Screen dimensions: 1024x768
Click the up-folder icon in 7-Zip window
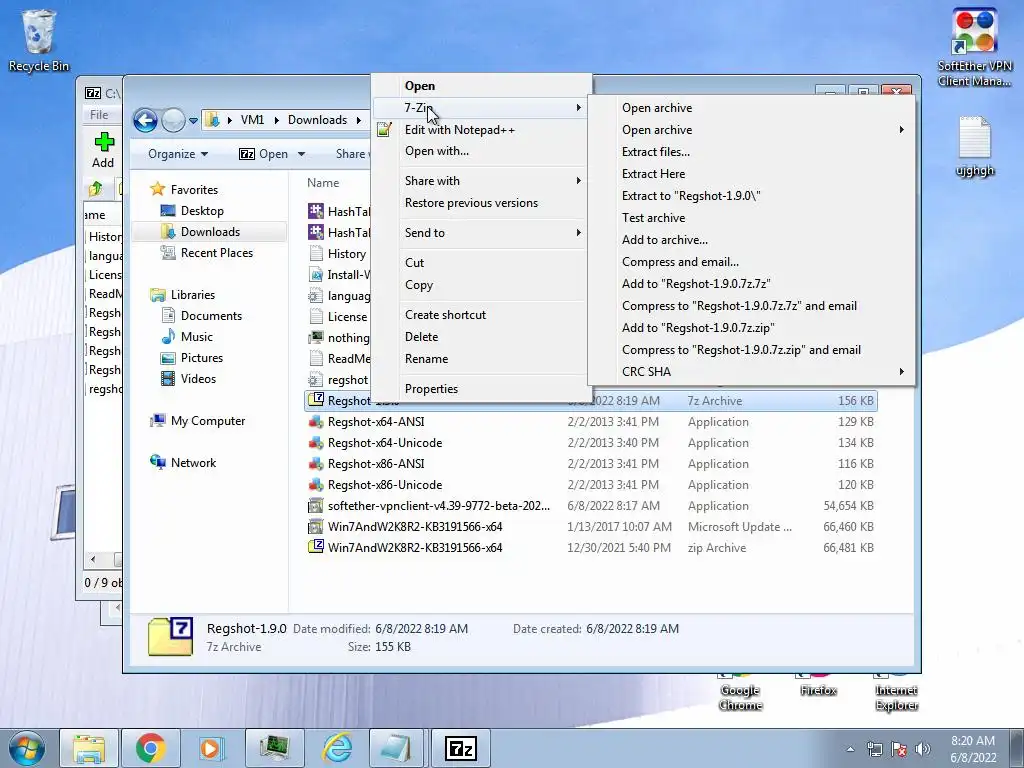coord(95,189)
